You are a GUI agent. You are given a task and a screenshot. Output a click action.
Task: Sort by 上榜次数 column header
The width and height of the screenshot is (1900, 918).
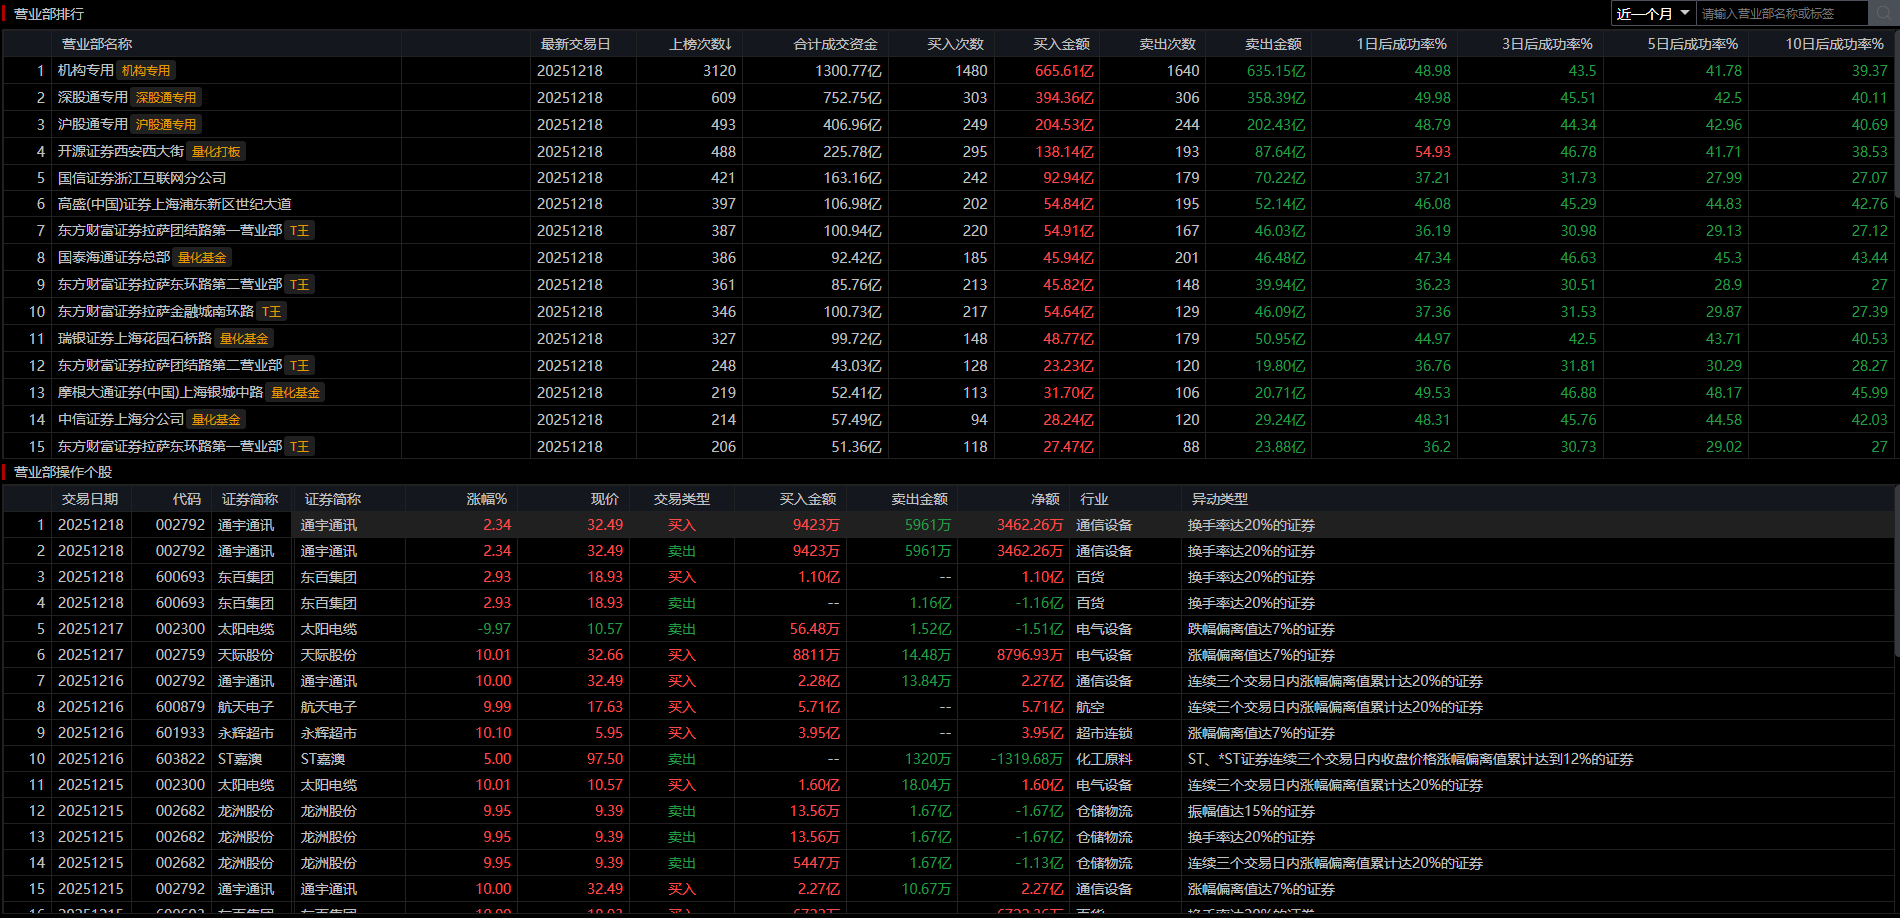(x=700, y=44)
